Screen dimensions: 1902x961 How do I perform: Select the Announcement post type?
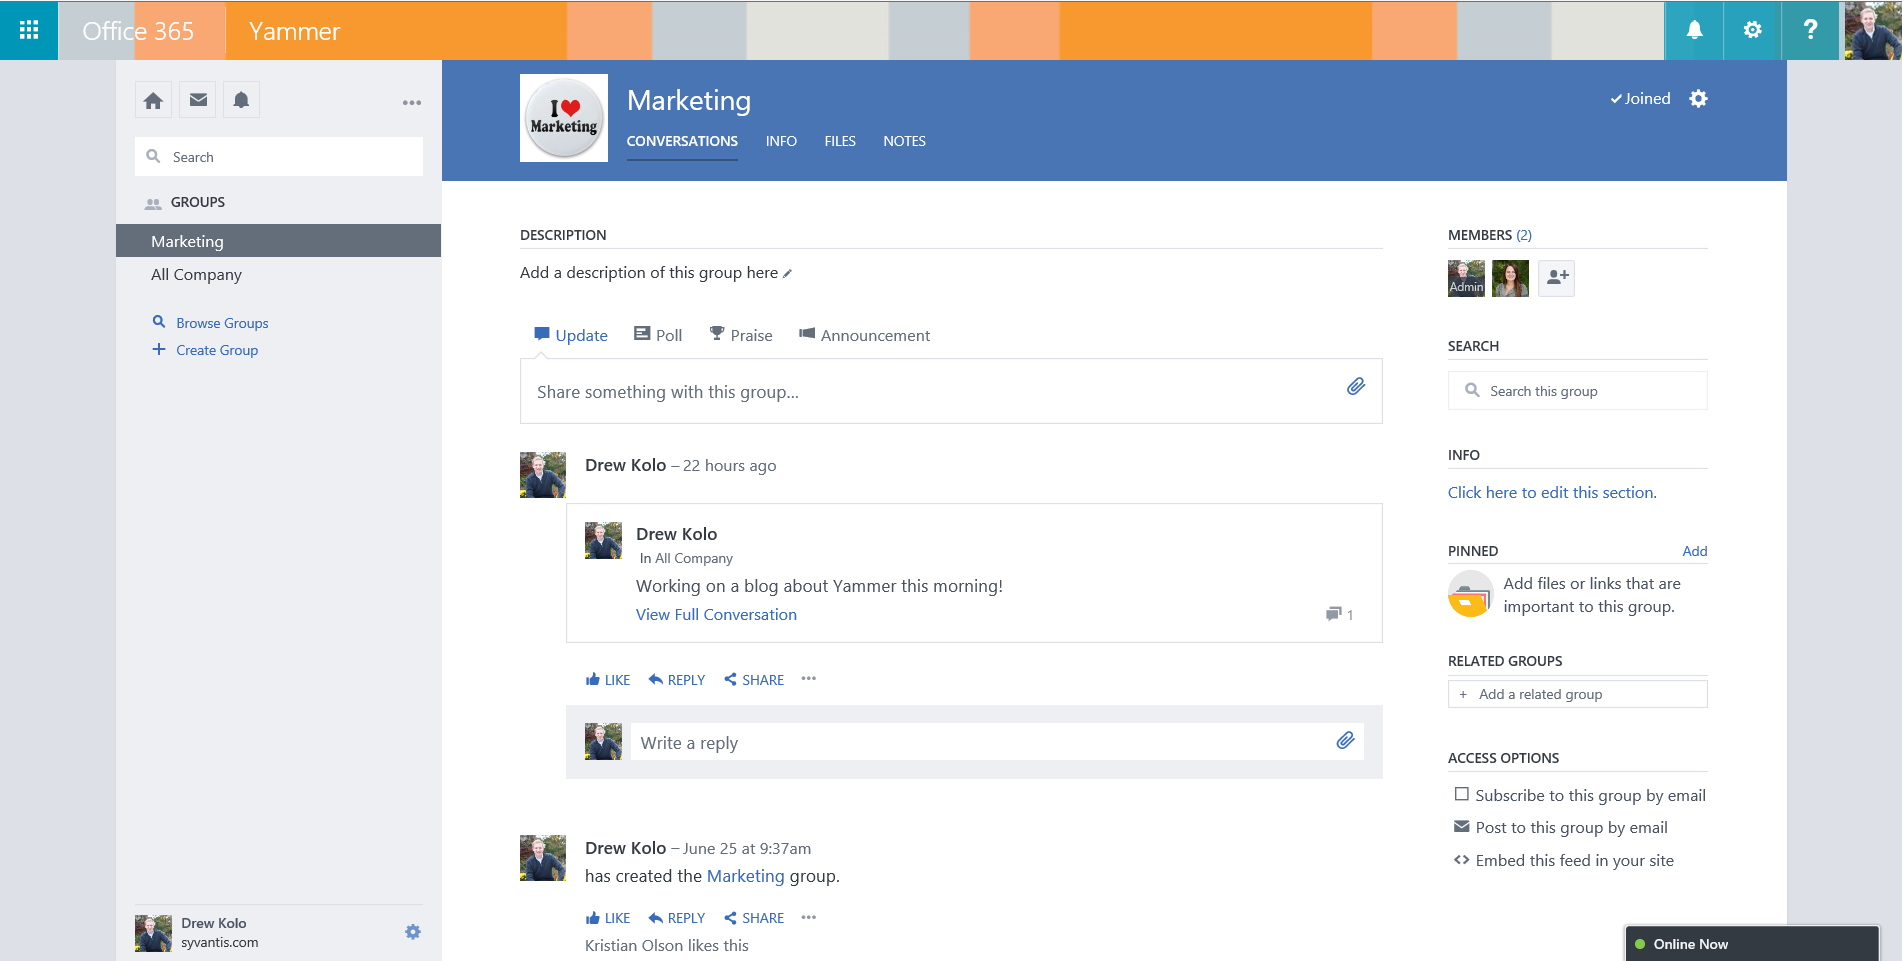[864, 335]
